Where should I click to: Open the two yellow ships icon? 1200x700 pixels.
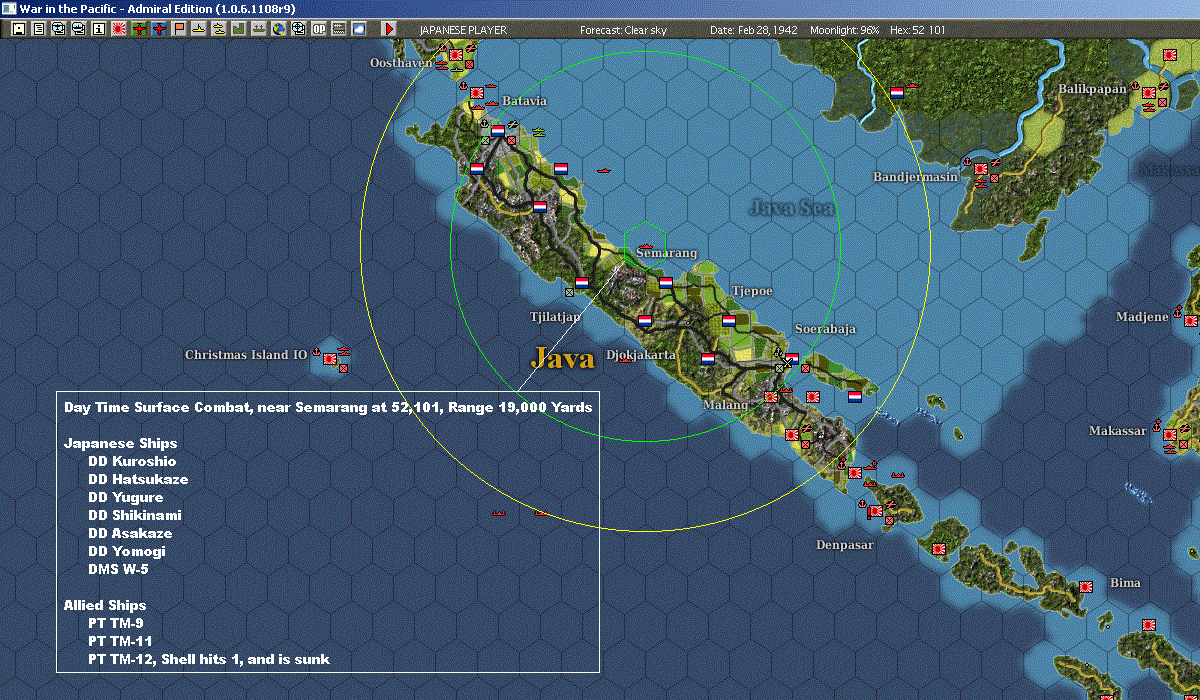pyautogui.click(x=218, y=29)
